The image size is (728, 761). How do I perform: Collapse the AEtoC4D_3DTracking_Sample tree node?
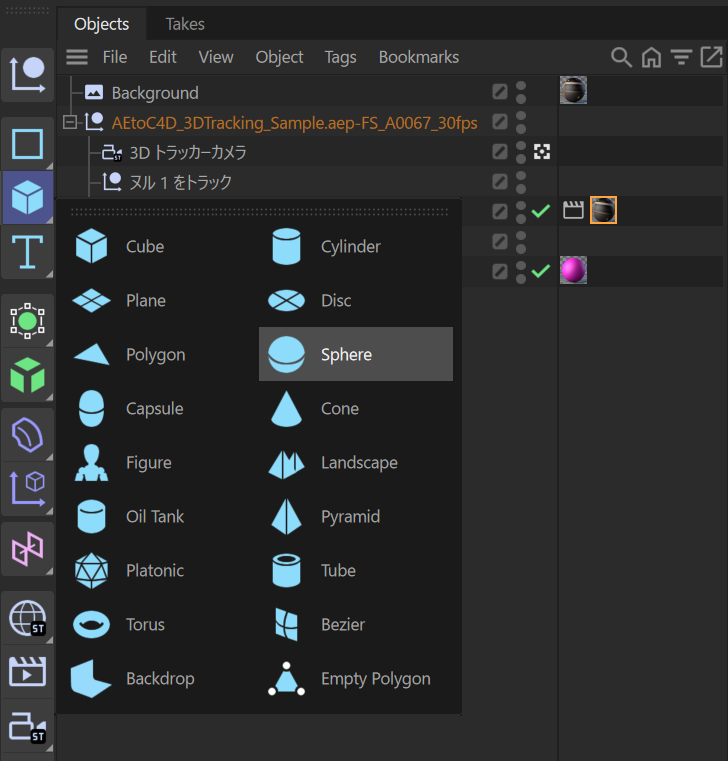(69, 123)
